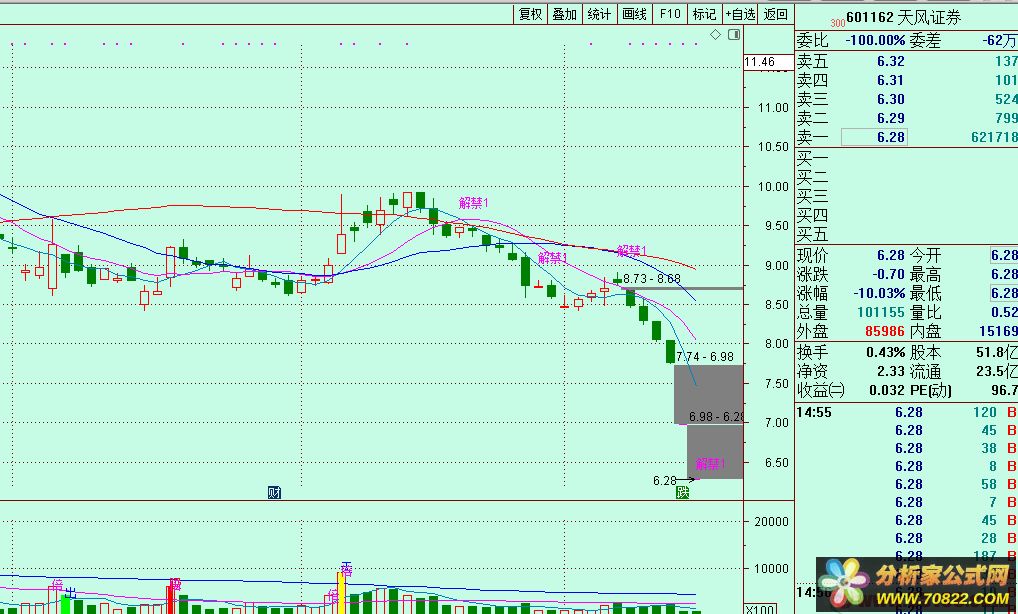Click the 天 marker above the yellow volume bar
1018x614 pixels.
[x=346, y=569]
